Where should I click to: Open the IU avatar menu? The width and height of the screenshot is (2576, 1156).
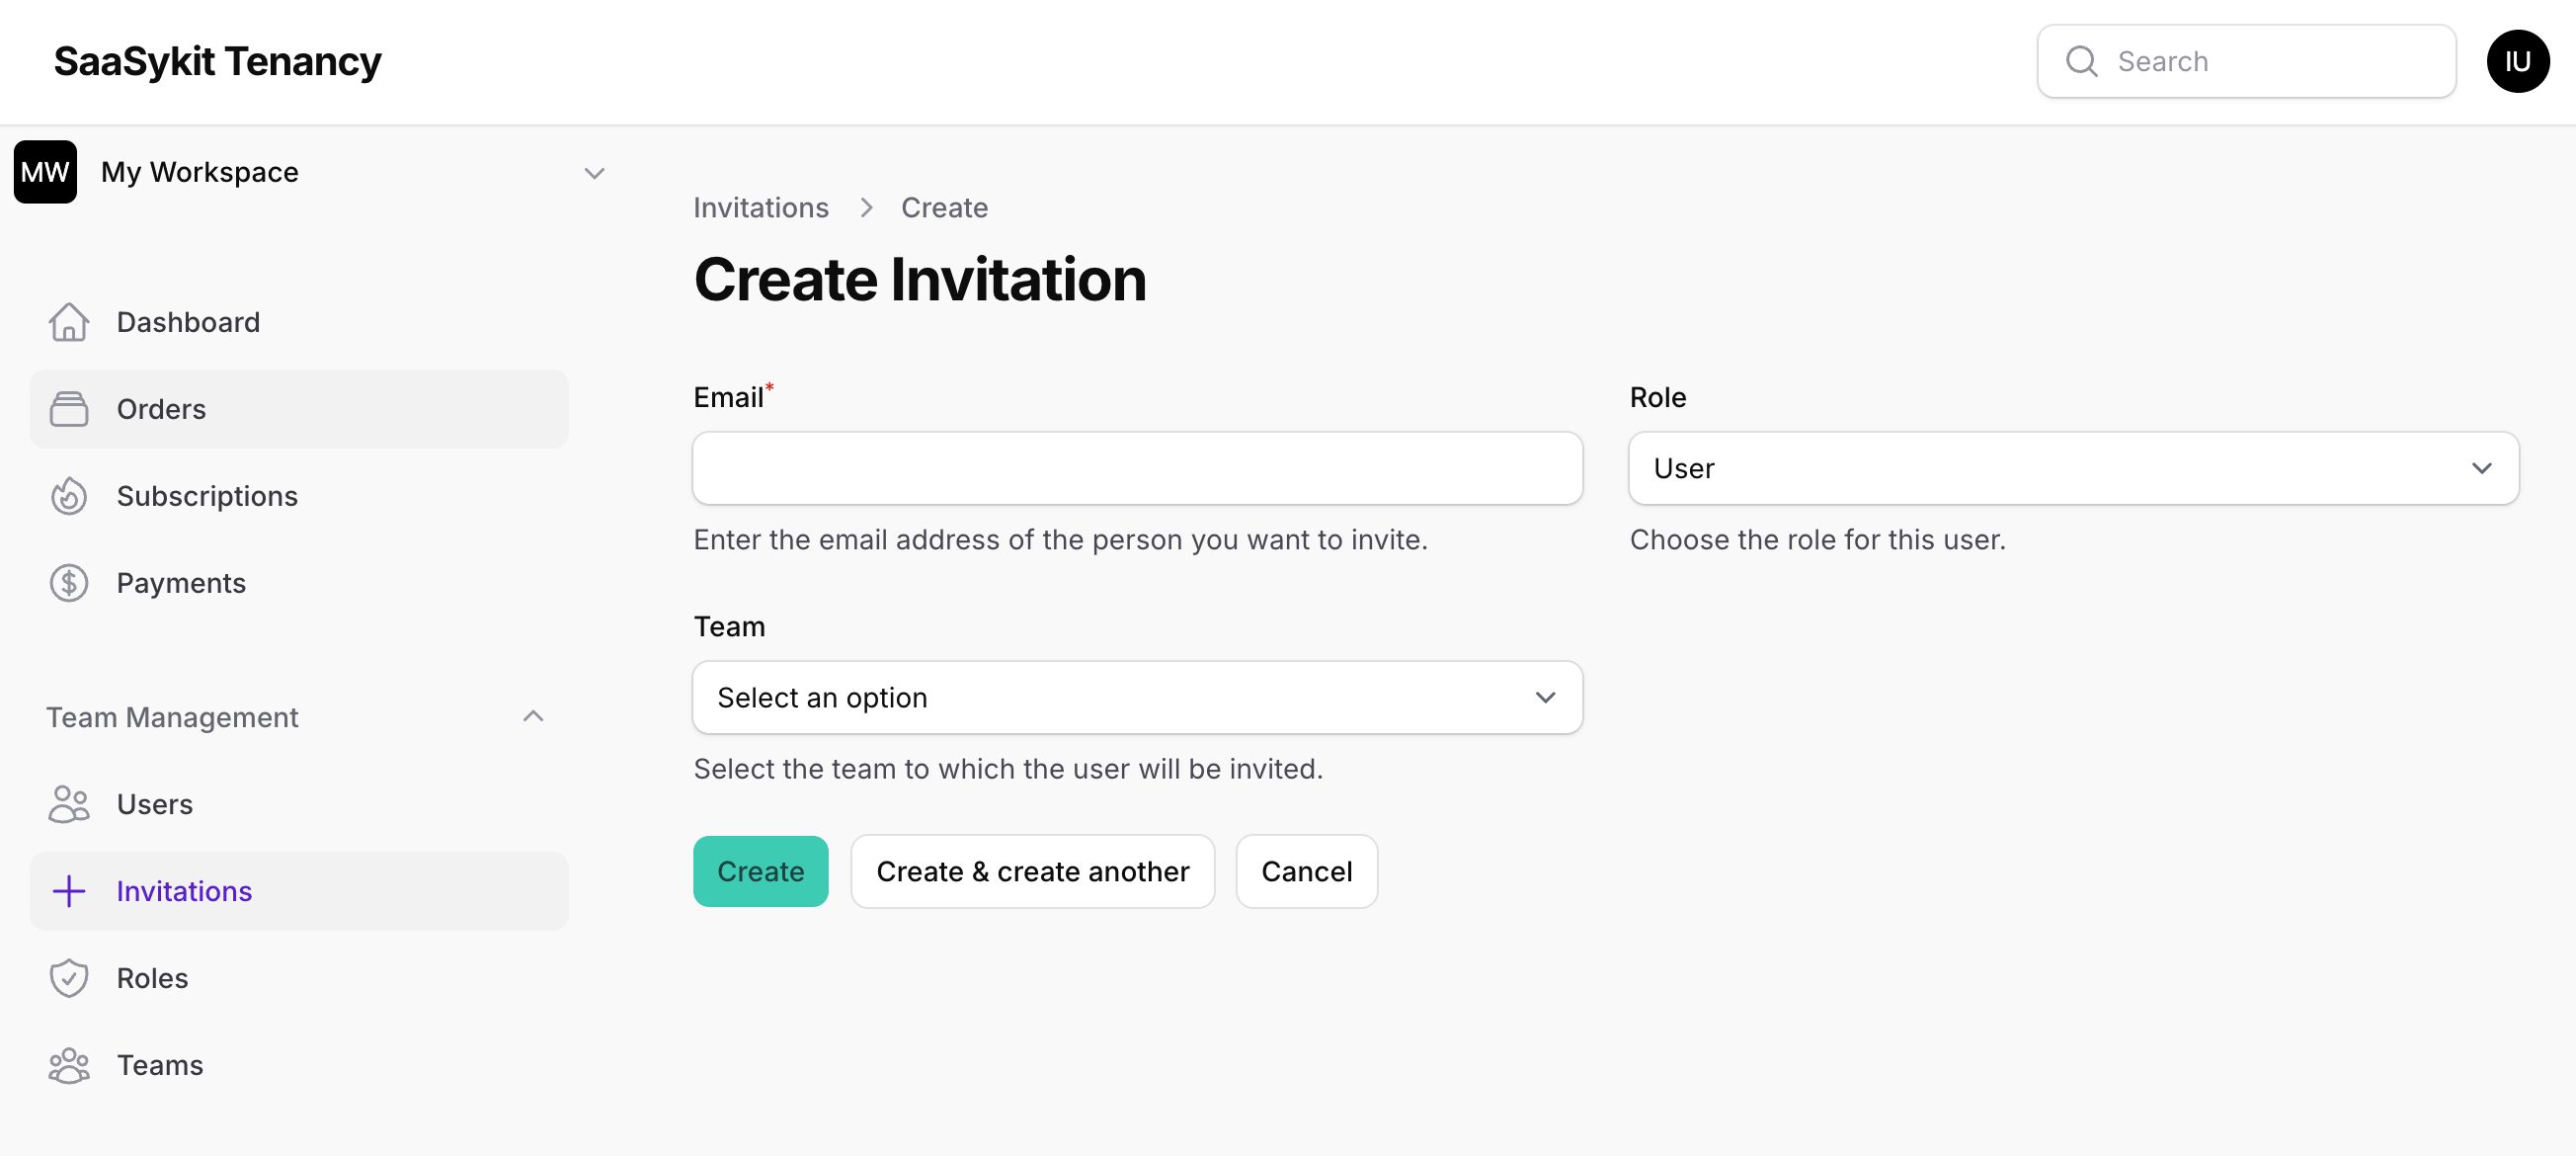point(2519,61)
